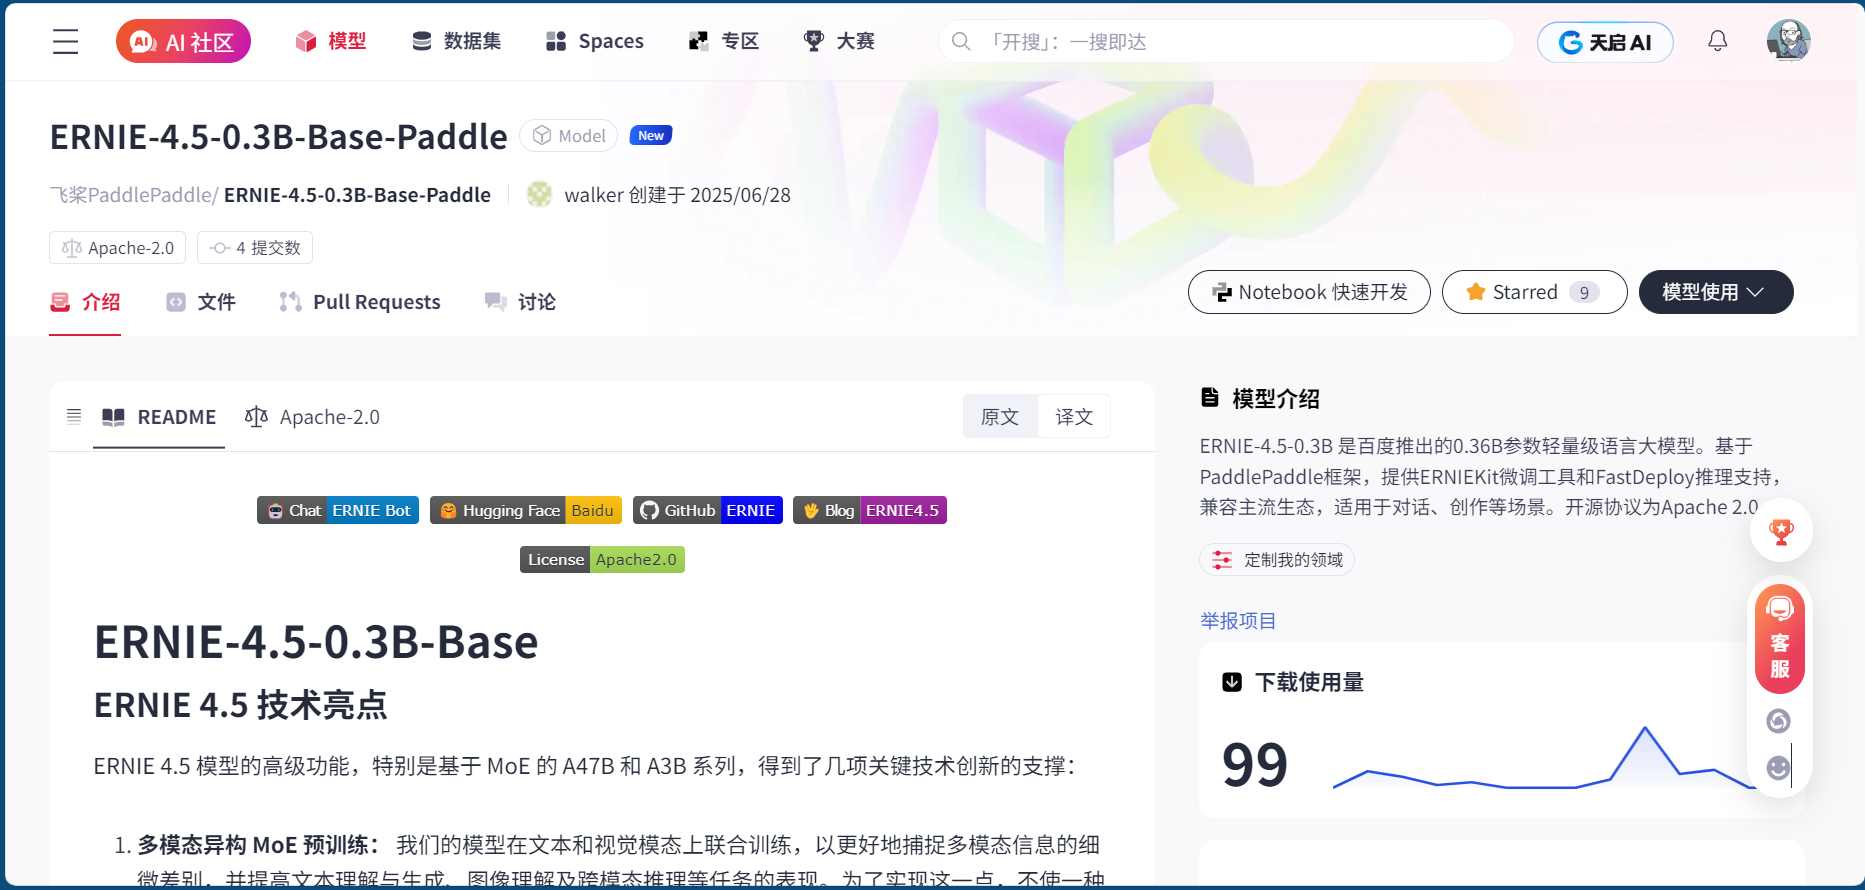Screen dimensions: 1865x890
Task: Click the ERNIE 4.5 技术亮点 heading
Action: (240, 705)
